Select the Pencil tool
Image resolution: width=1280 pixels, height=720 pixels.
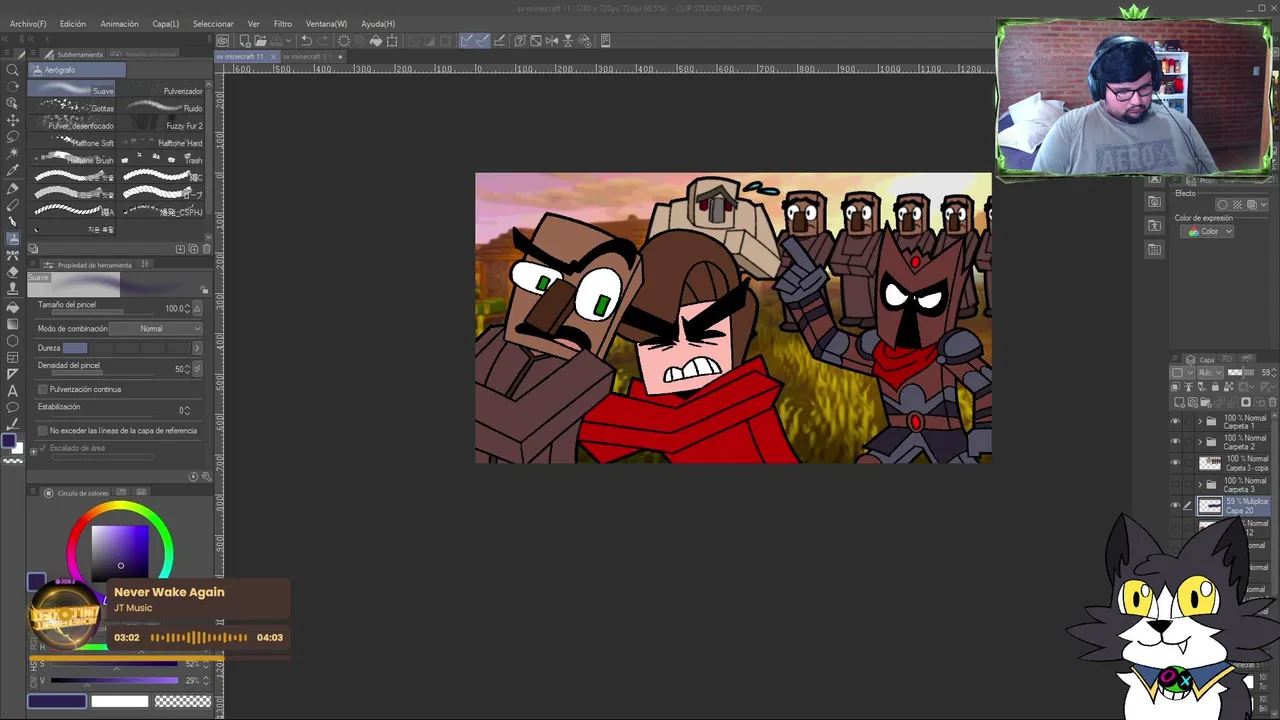click(x=13, y=205)
